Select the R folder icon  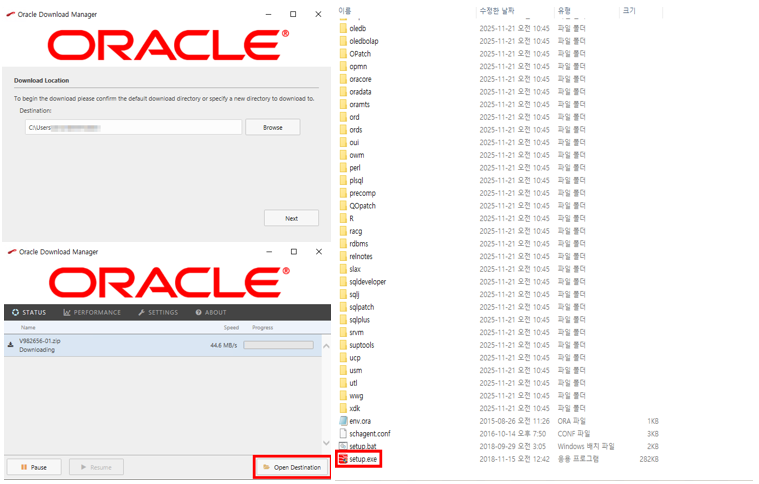click(343, 218)
